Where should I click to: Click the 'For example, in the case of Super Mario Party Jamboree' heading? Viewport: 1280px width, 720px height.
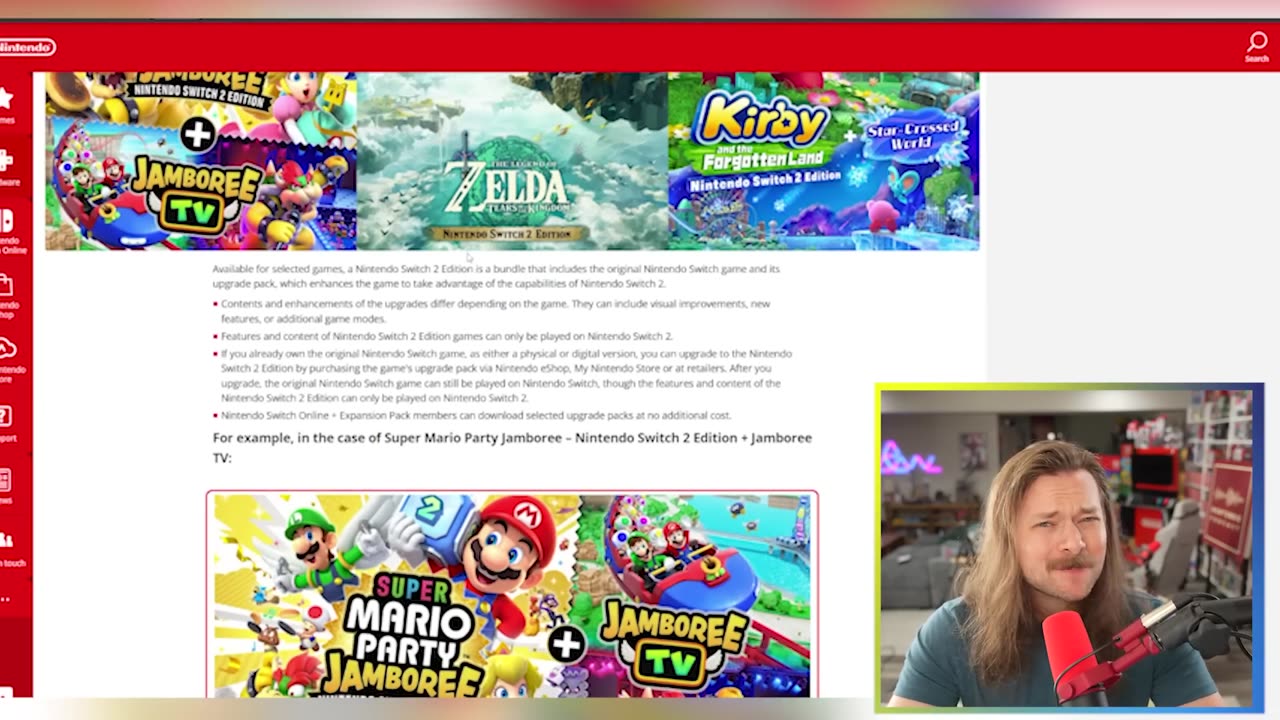click(512, 447)
